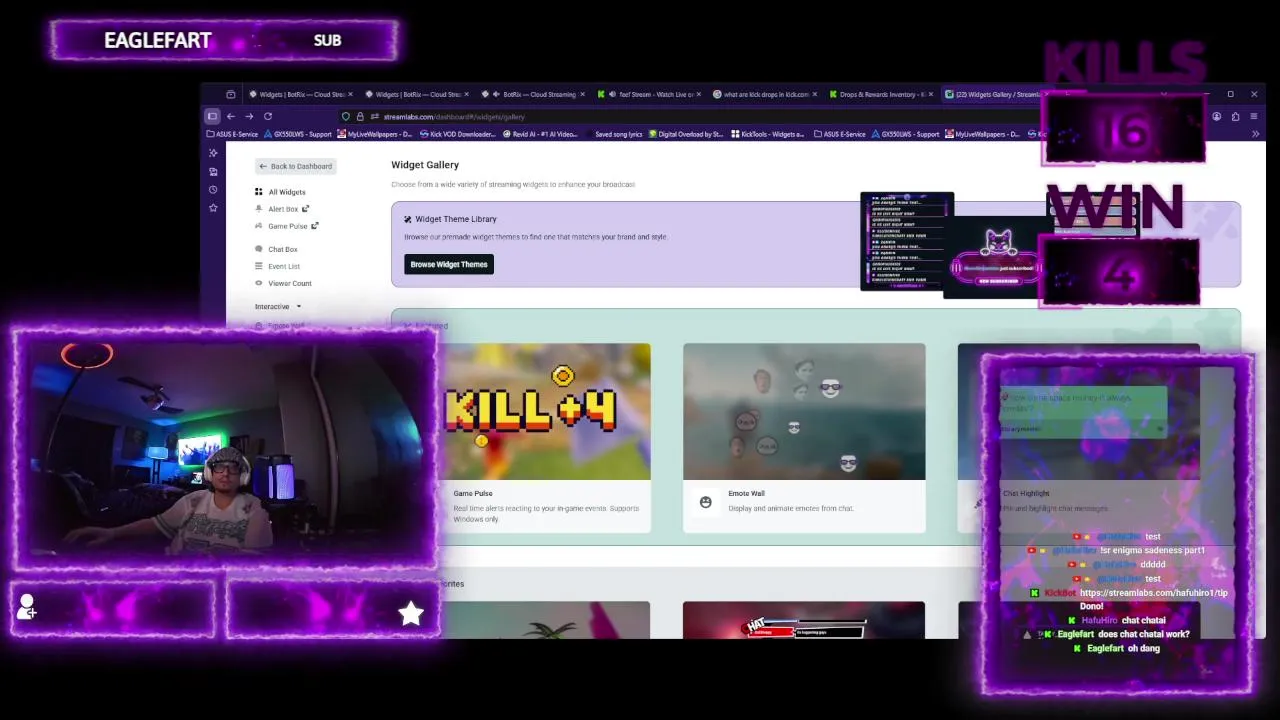Open browser profile icon in toolbar
1280x720 pixels.
point(1217,116)
